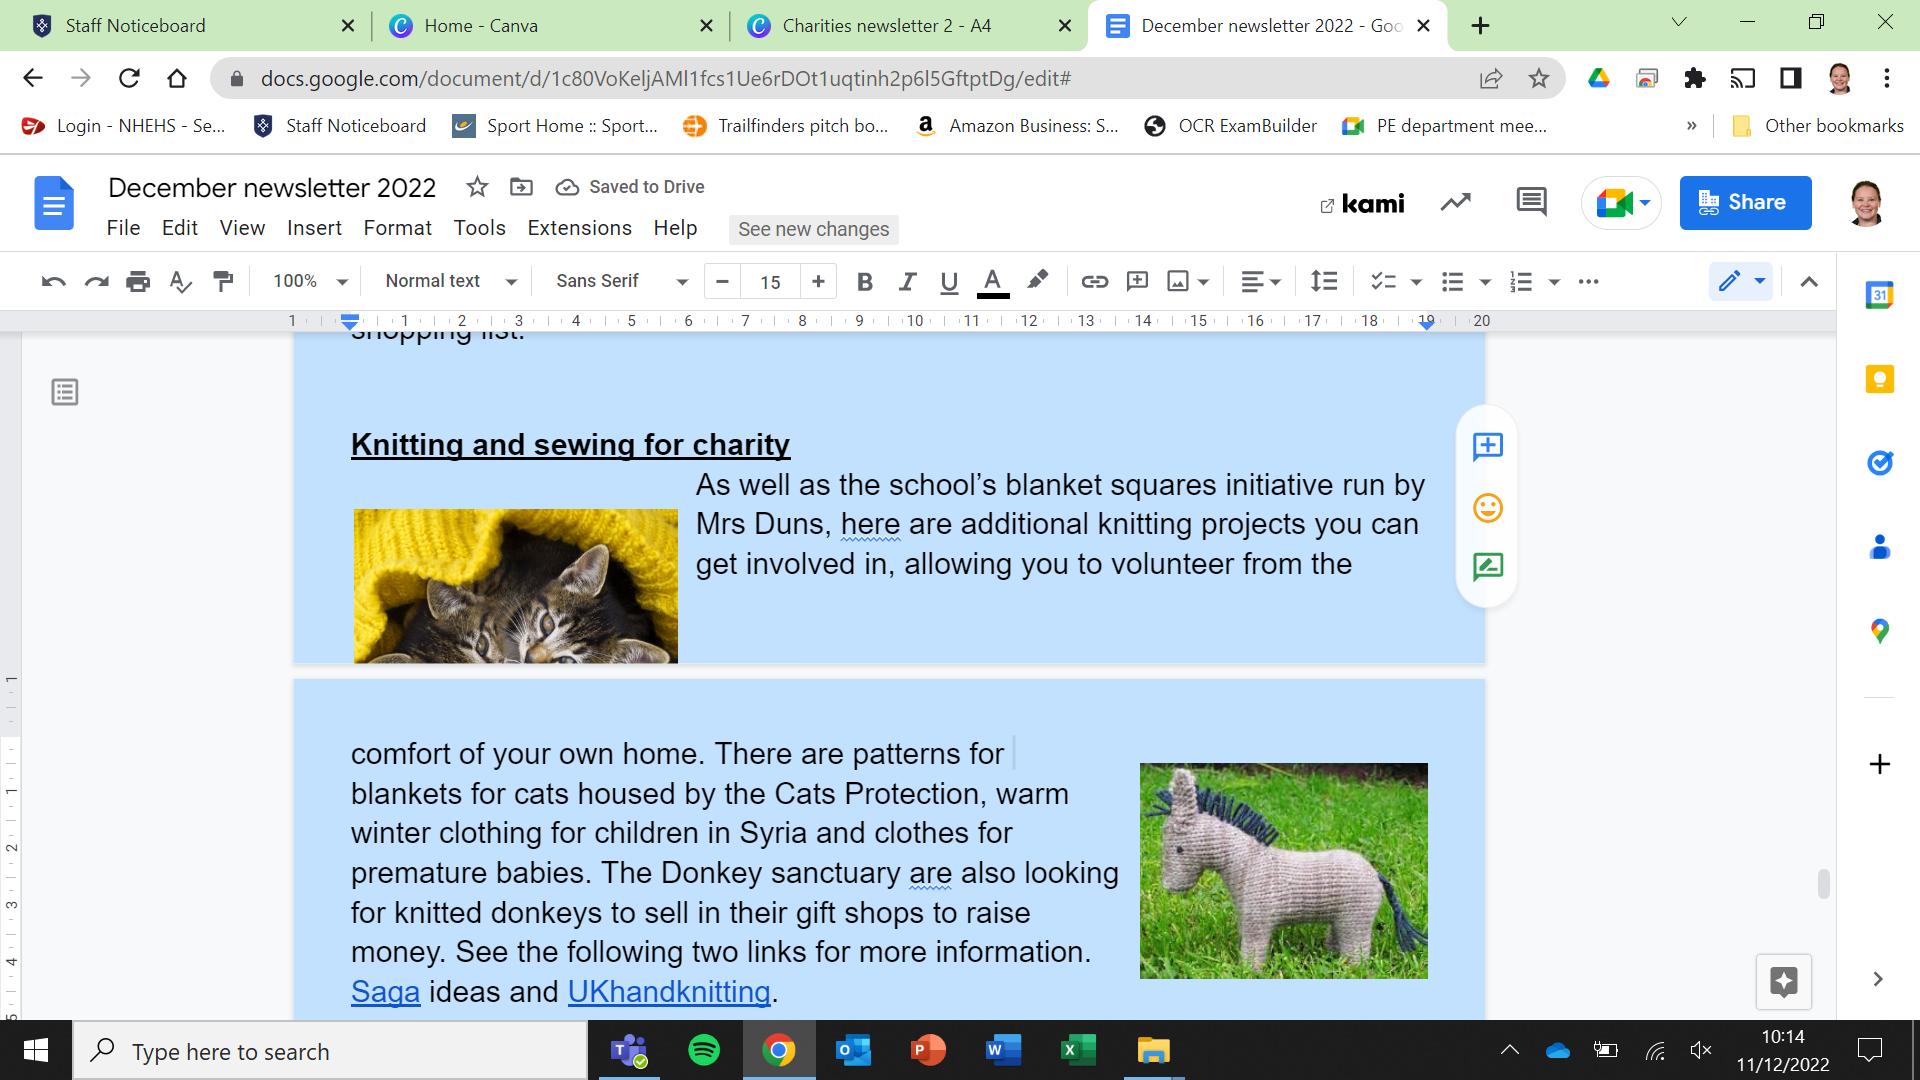Viewport: 1920px width, 1080px height.
Task: Open the document outline icon
Action: (65, 392)
